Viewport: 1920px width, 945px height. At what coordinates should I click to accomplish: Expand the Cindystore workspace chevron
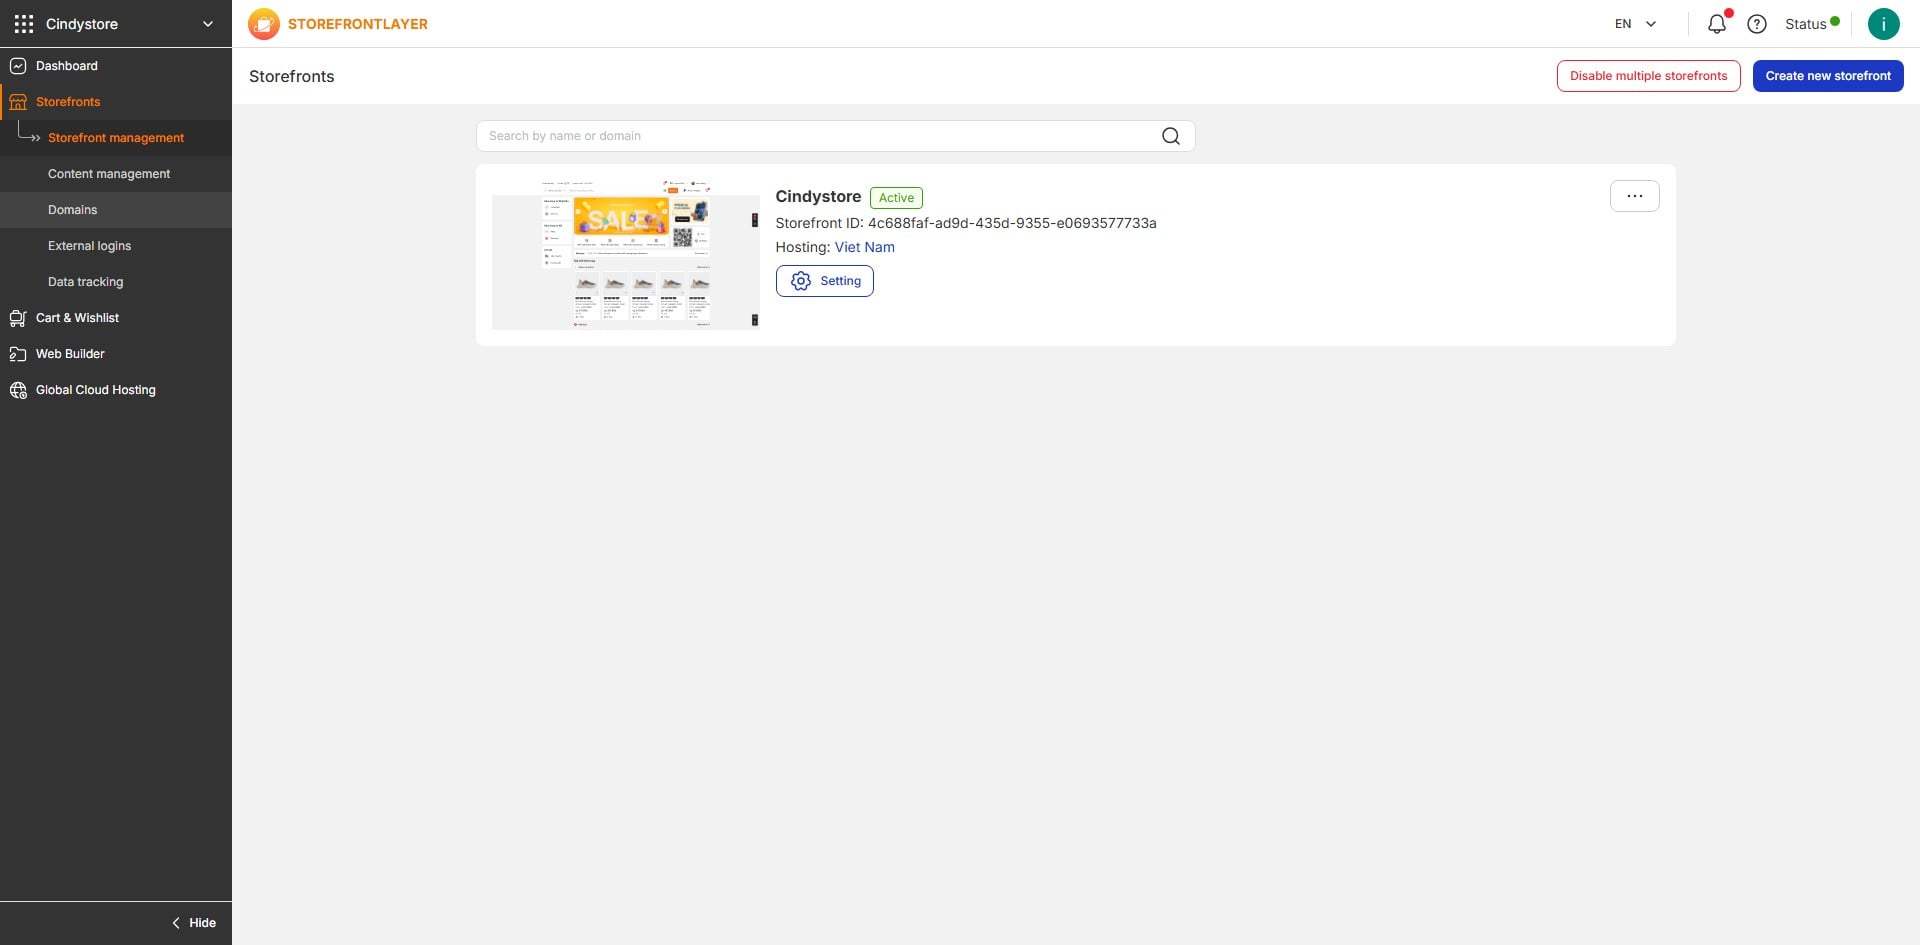click(x=207, y=23)
